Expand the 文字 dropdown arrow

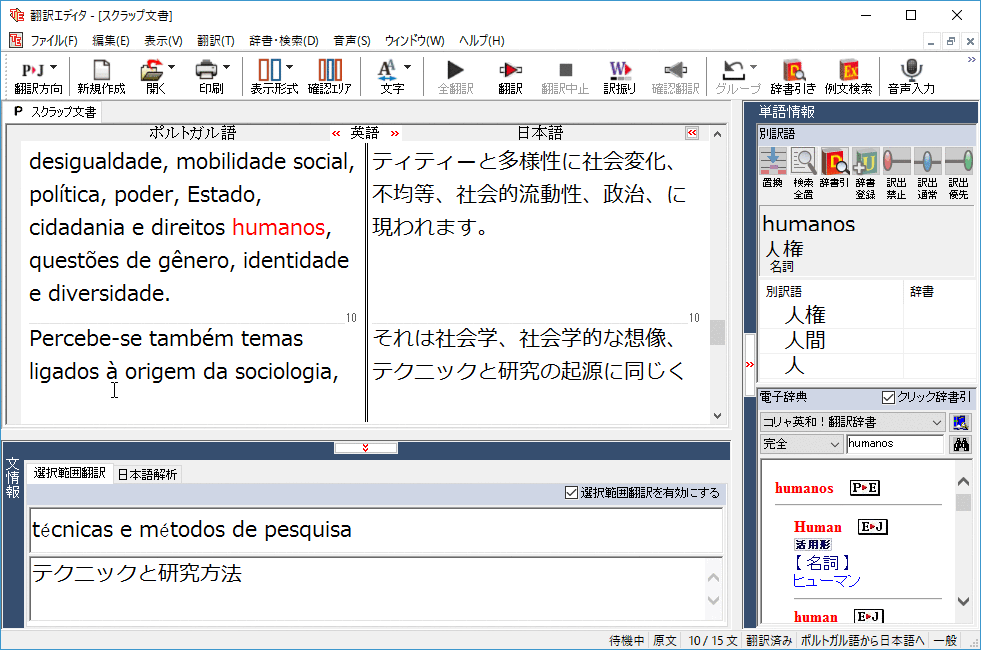407,67
